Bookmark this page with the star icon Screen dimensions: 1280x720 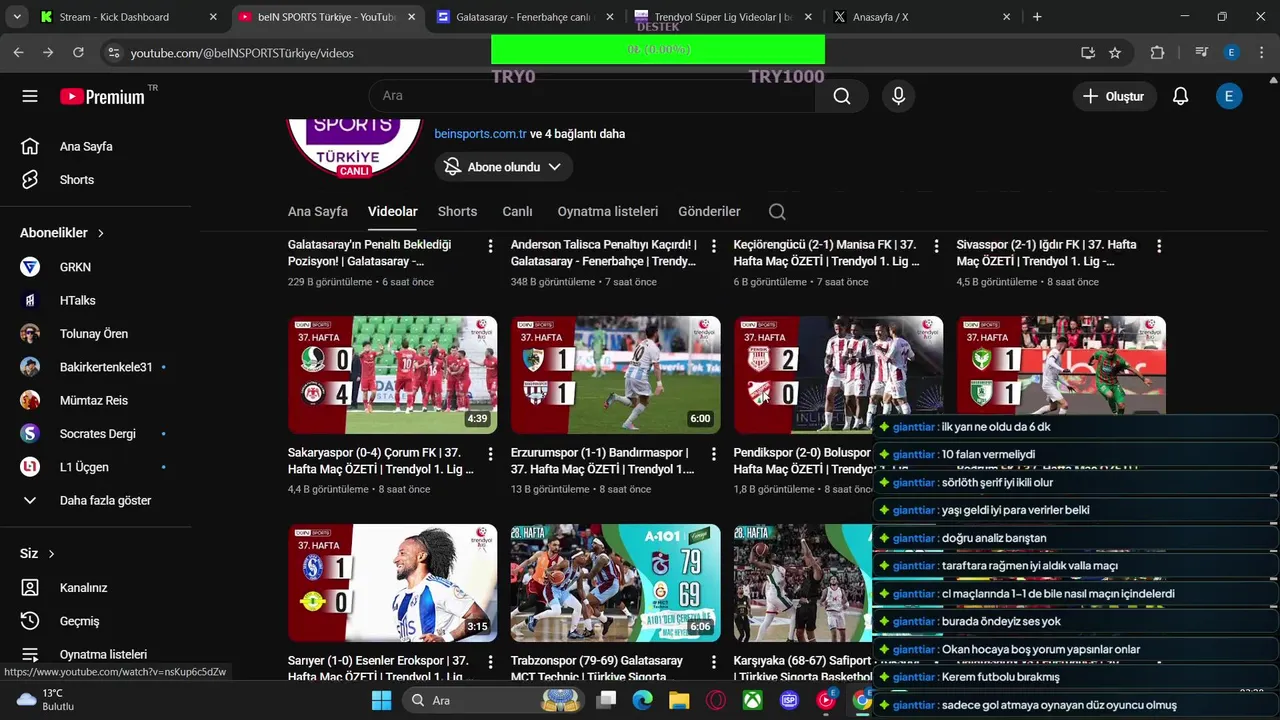point(1115,53)
